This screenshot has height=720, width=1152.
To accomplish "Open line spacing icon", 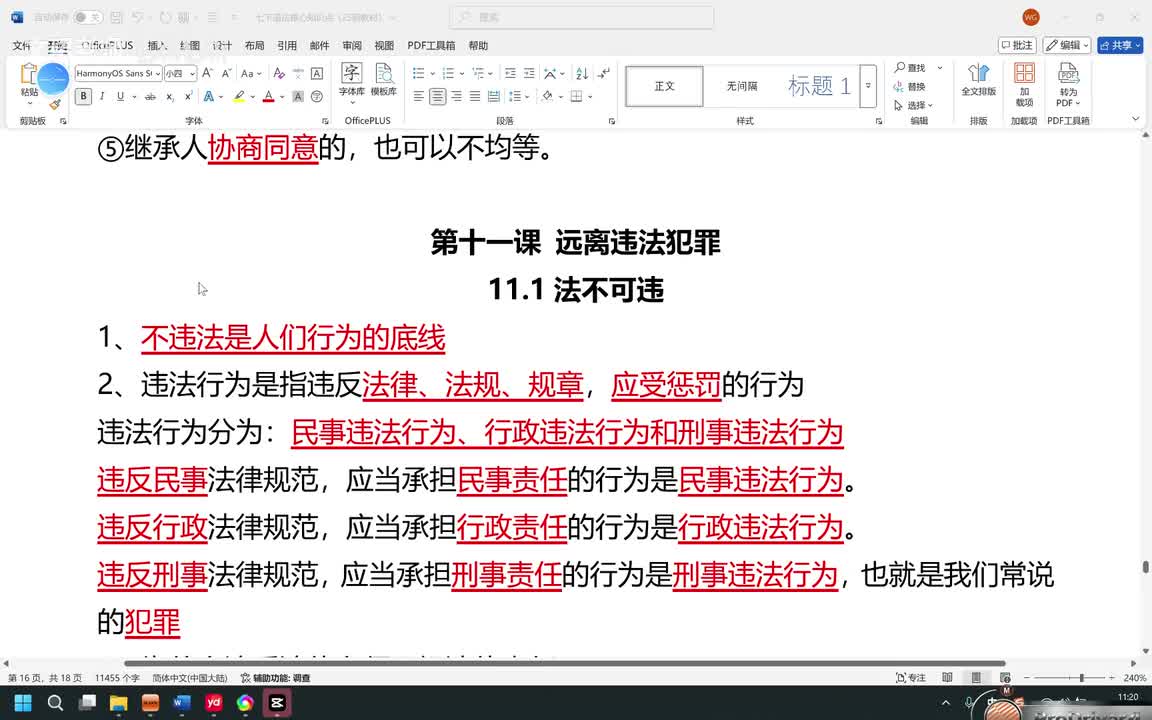I will (515, 96).
